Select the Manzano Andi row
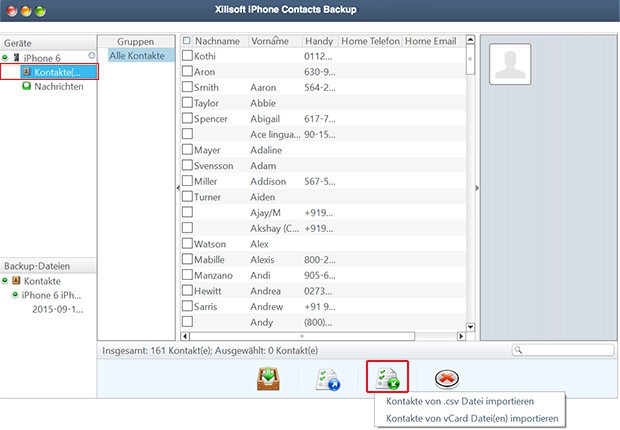This screenshot has width=620, height=430. click(323, 275)
